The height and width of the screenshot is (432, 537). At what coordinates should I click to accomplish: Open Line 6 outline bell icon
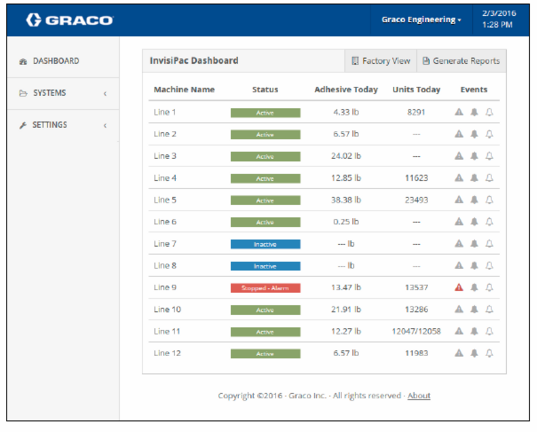pos(489,221)
